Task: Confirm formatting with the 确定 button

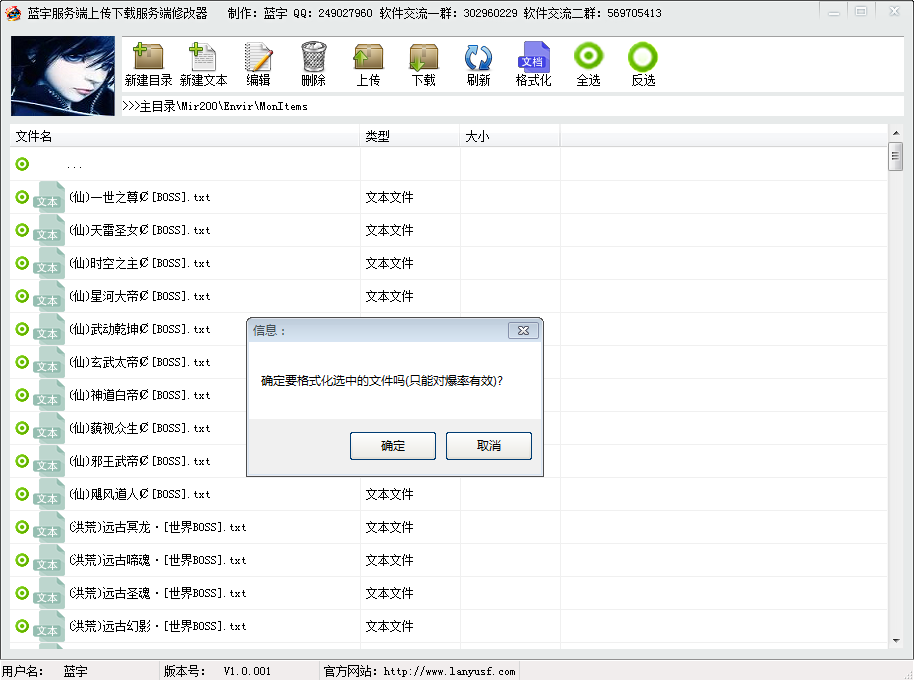Action: [x=393, y=446]
